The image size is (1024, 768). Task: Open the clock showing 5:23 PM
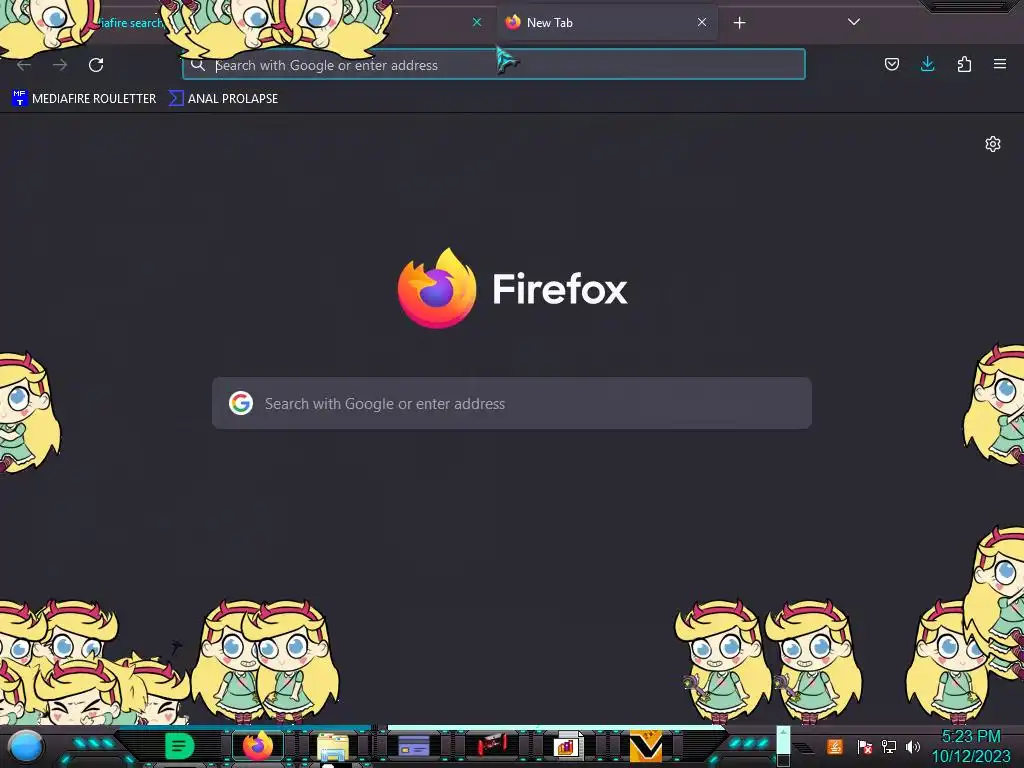pos(971,746)
